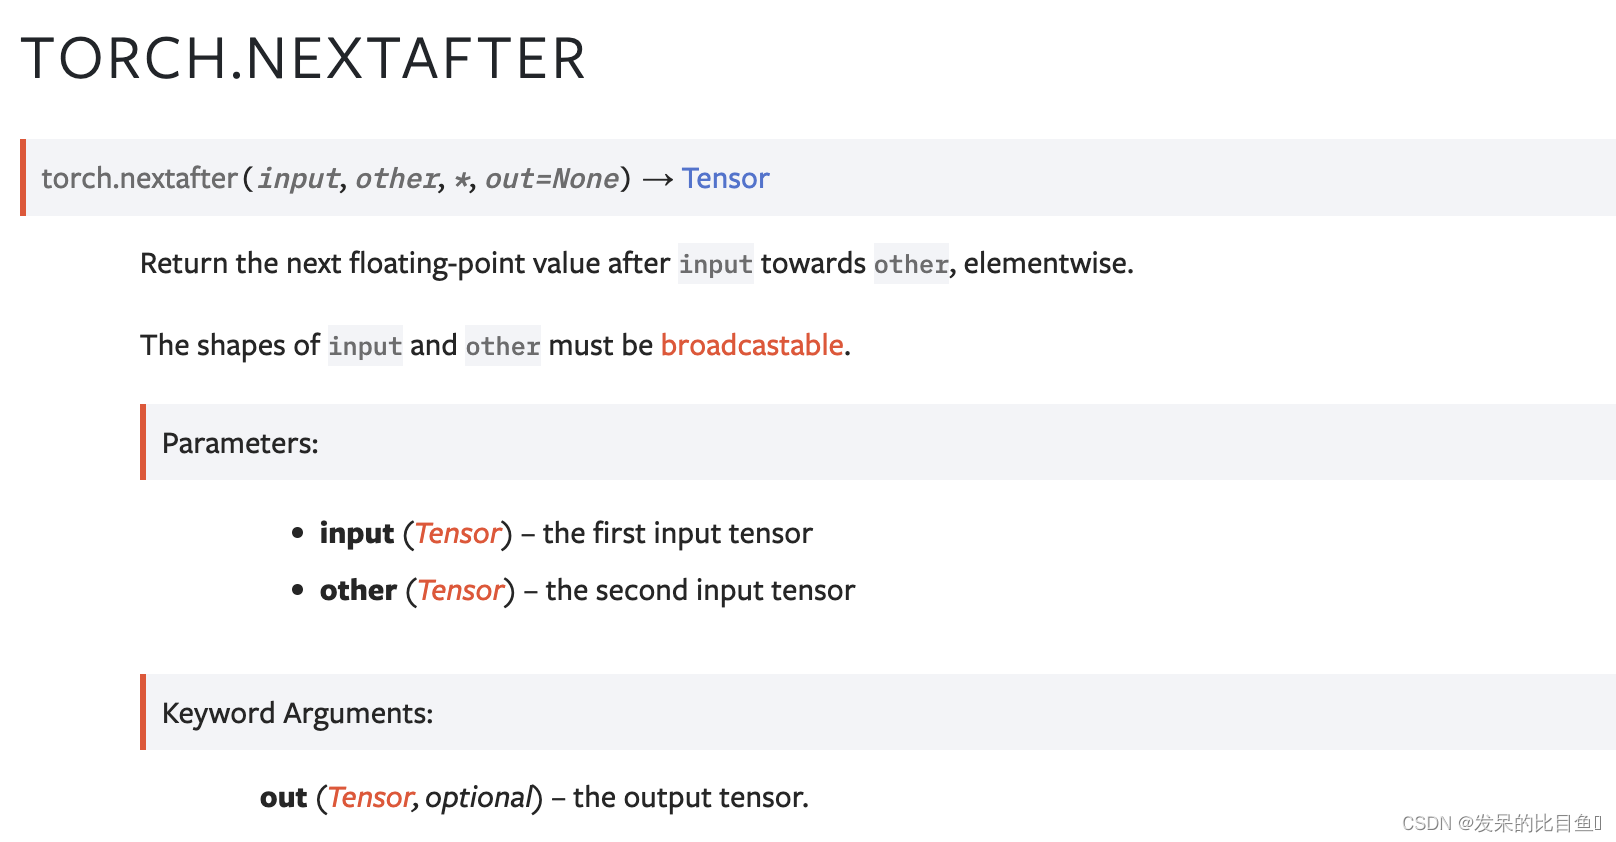Open the Tensor type link beside out argument
The width and height of the screenshot is (1616, 842).
tap(370, 797)
